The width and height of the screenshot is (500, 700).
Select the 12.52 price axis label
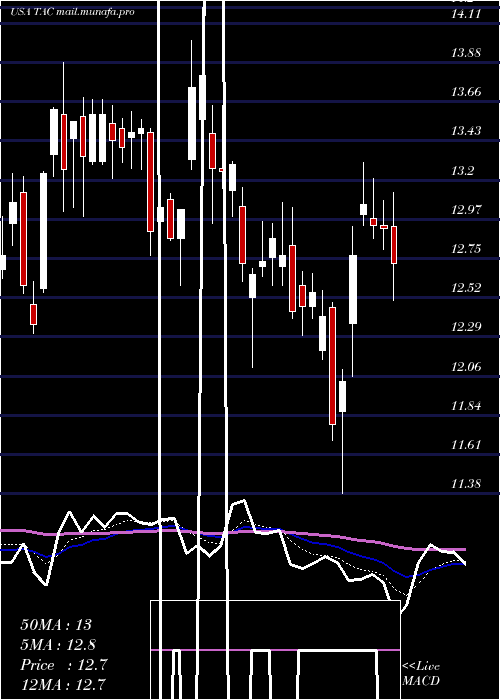[466, 288]
